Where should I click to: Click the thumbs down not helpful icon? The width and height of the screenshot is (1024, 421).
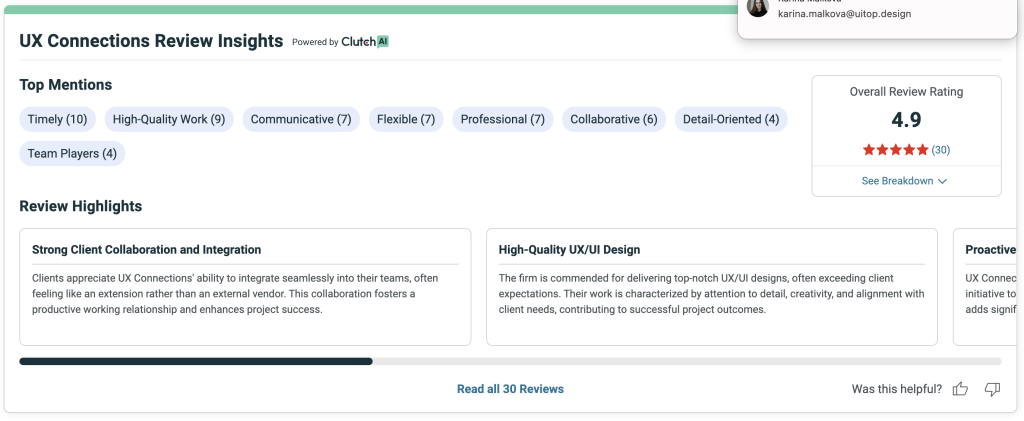click(x=992, y=389)
